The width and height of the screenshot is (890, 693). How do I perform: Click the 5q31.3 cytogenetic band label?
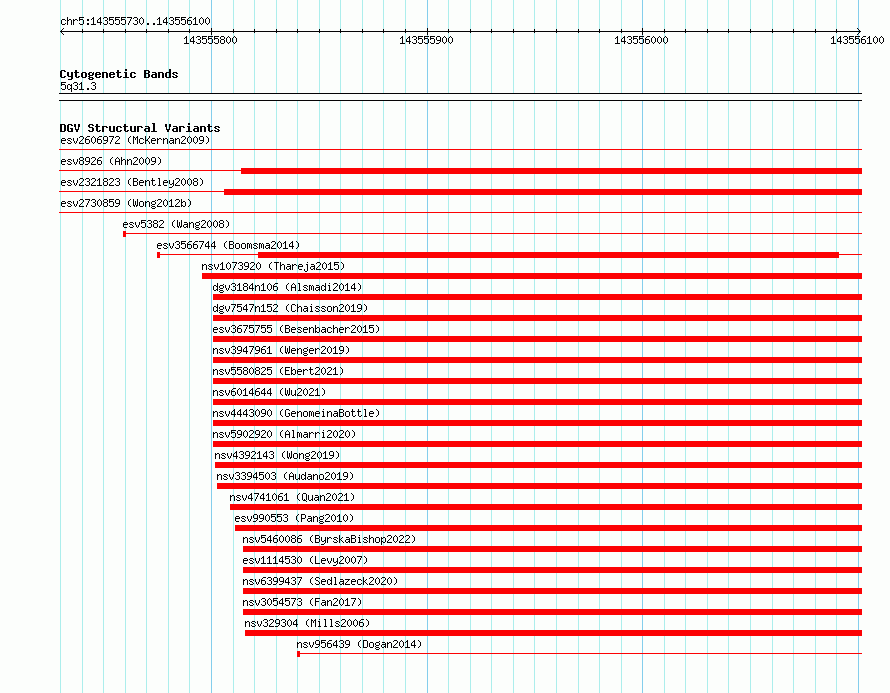(x=78, y=86)
